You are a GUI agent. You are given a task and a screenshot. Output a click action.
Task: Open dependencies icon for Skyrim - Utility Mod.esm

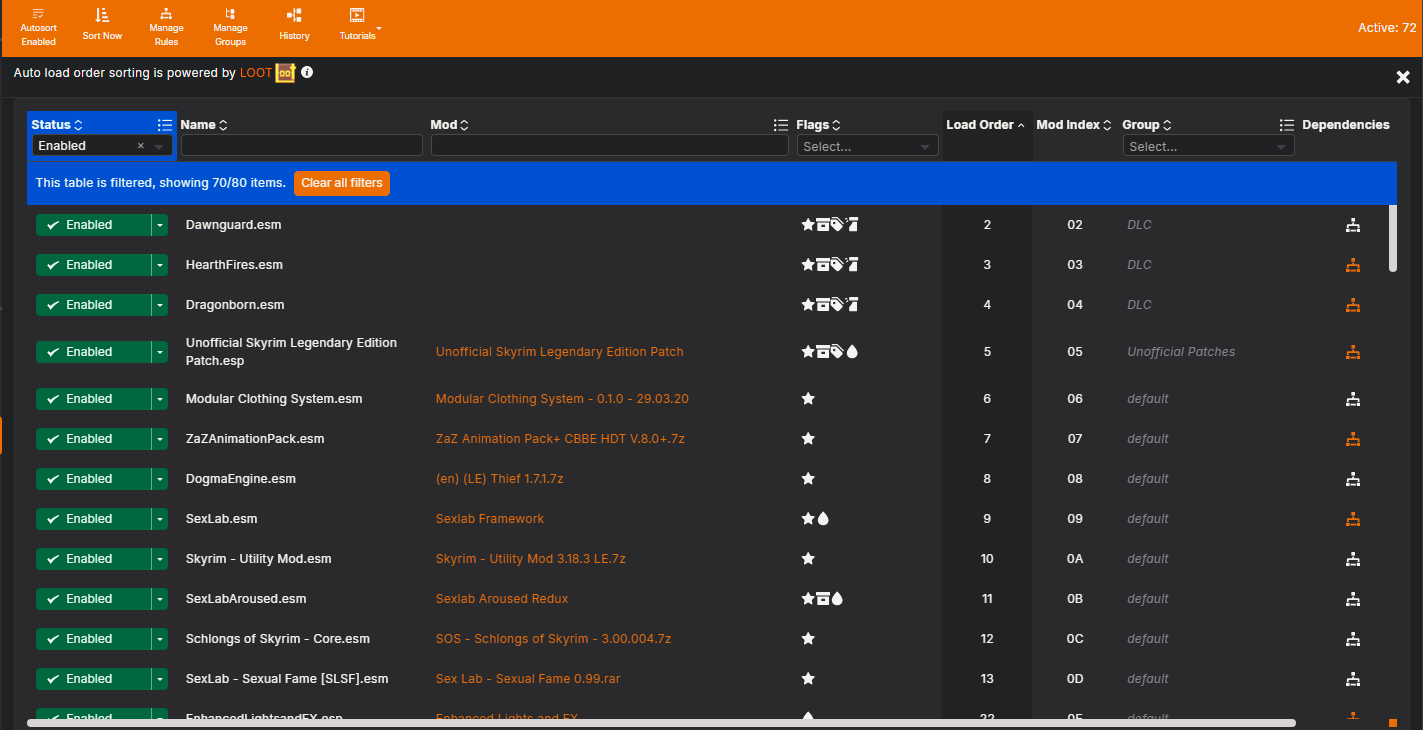[x=1353, y=559]
